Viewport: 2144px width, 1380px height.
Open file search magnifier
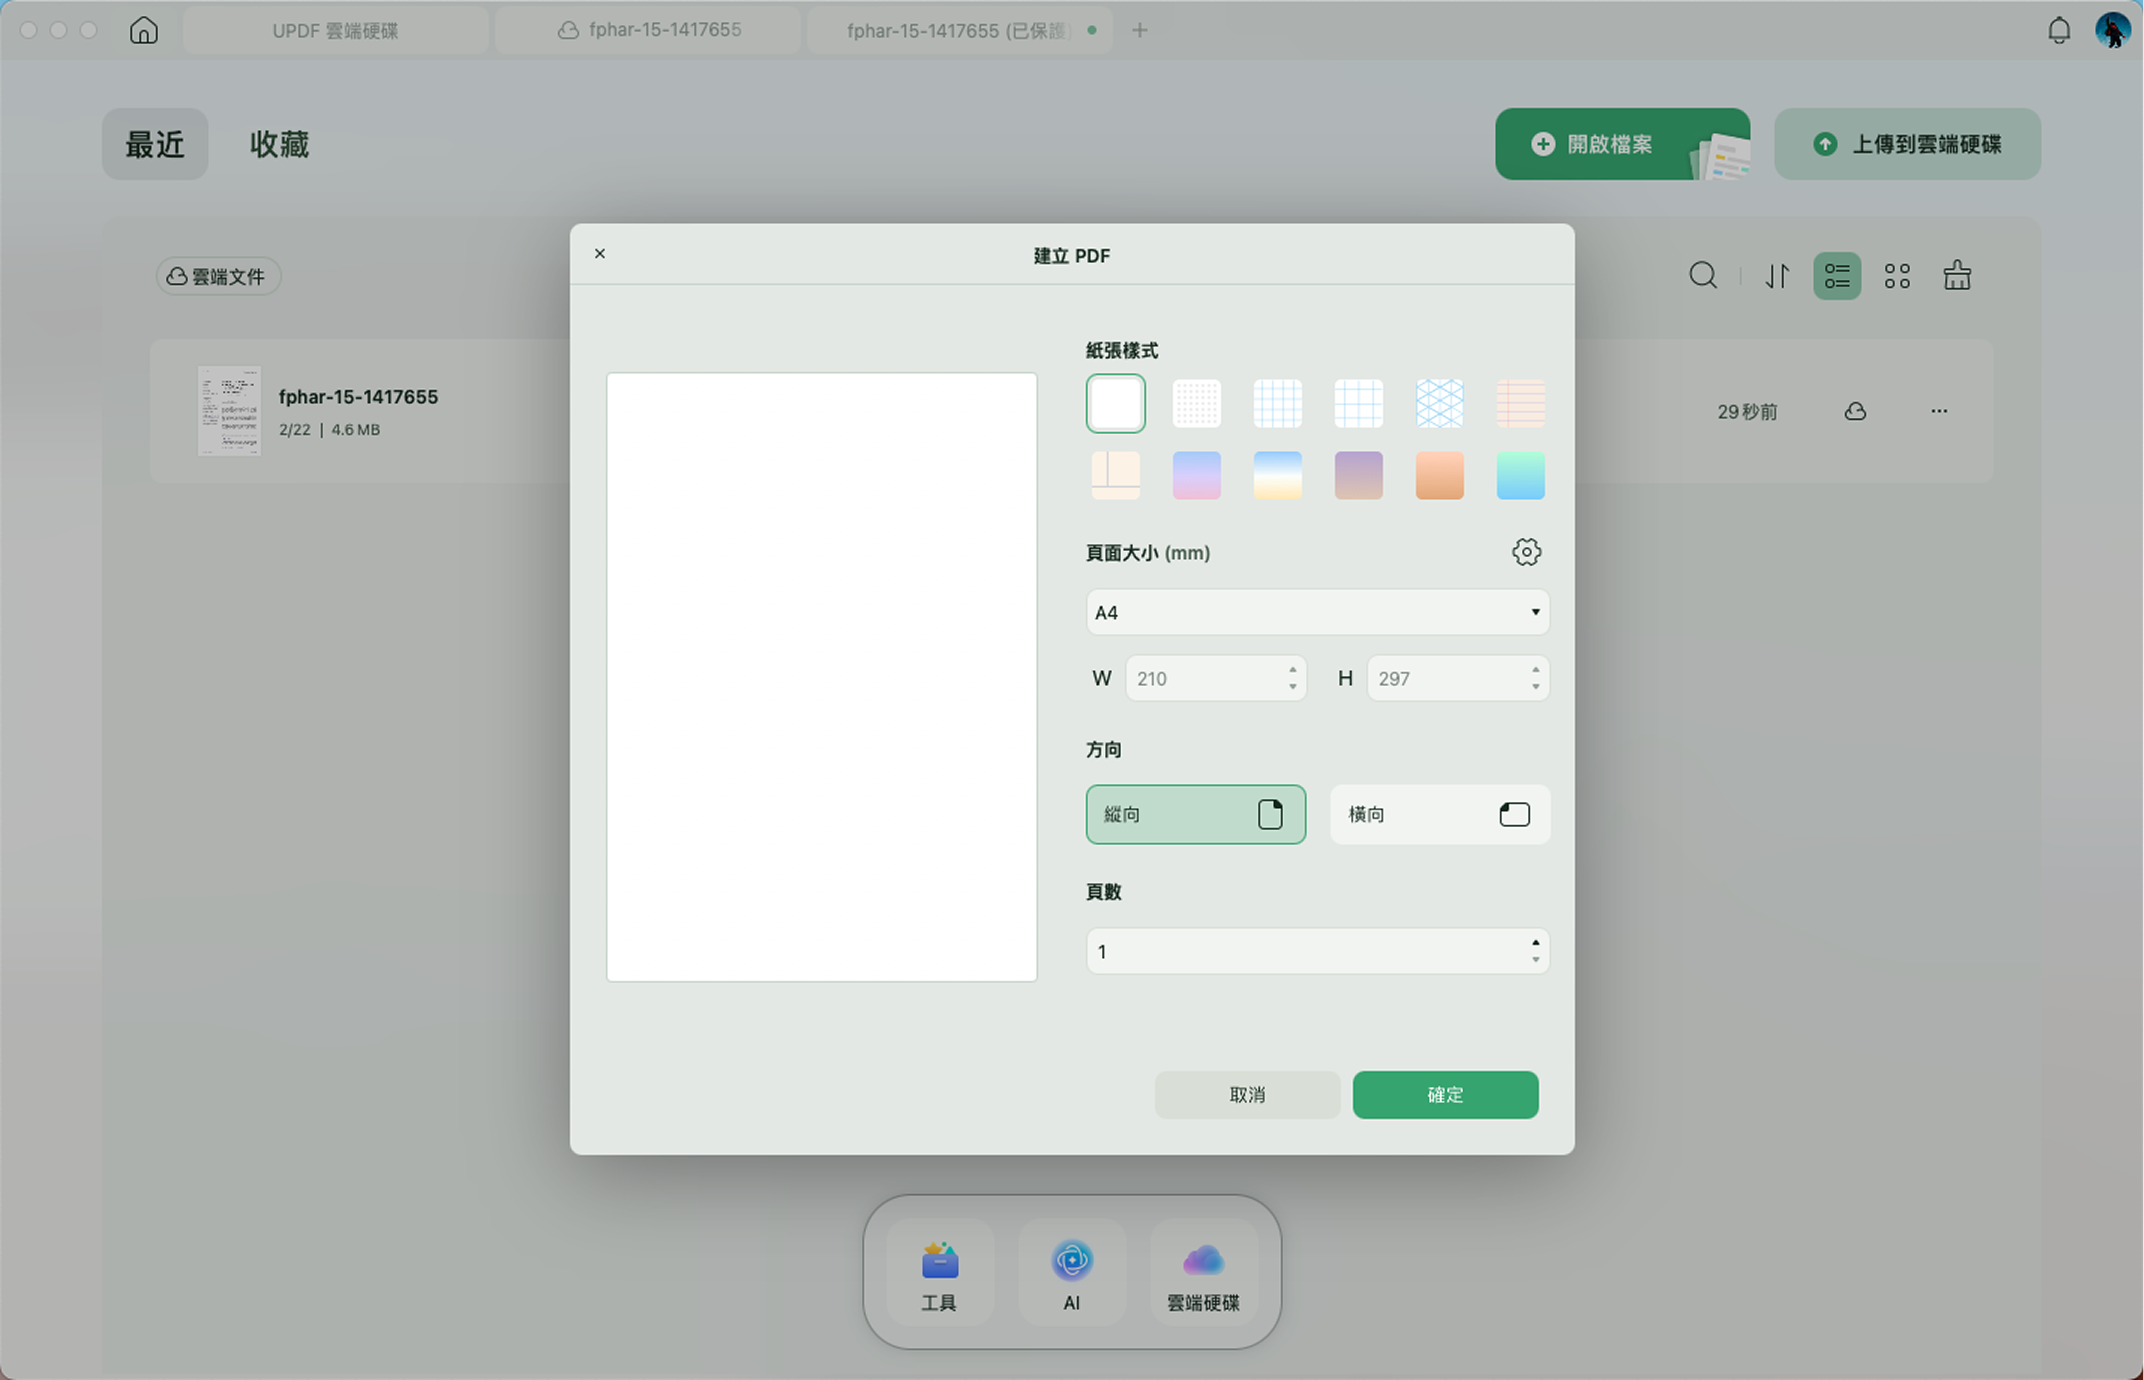1703,275
